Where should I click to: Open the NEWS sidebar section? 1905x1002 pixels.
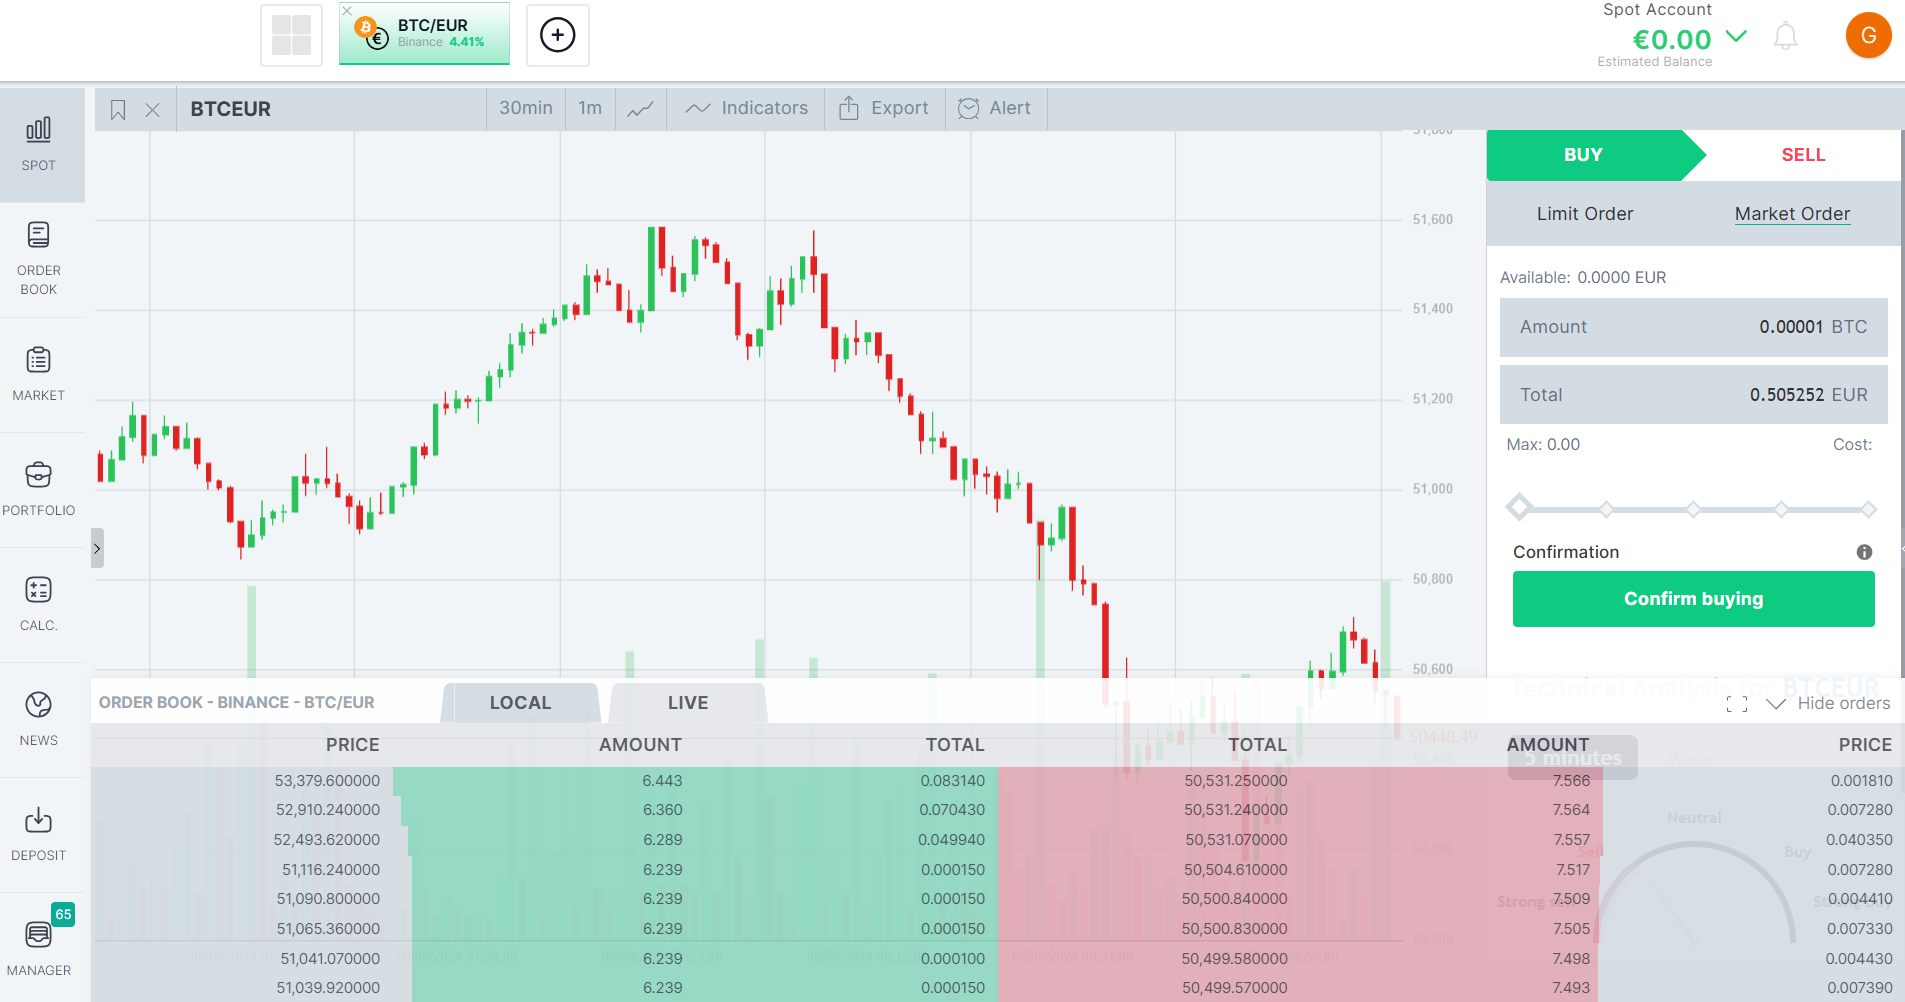(x=39, y=719)
